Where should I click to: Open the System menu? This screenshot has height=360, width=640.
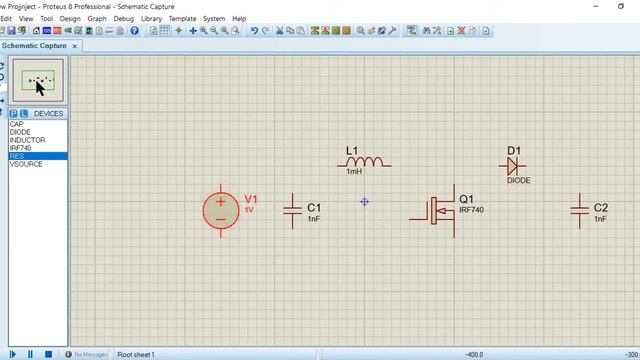point(214,18)
